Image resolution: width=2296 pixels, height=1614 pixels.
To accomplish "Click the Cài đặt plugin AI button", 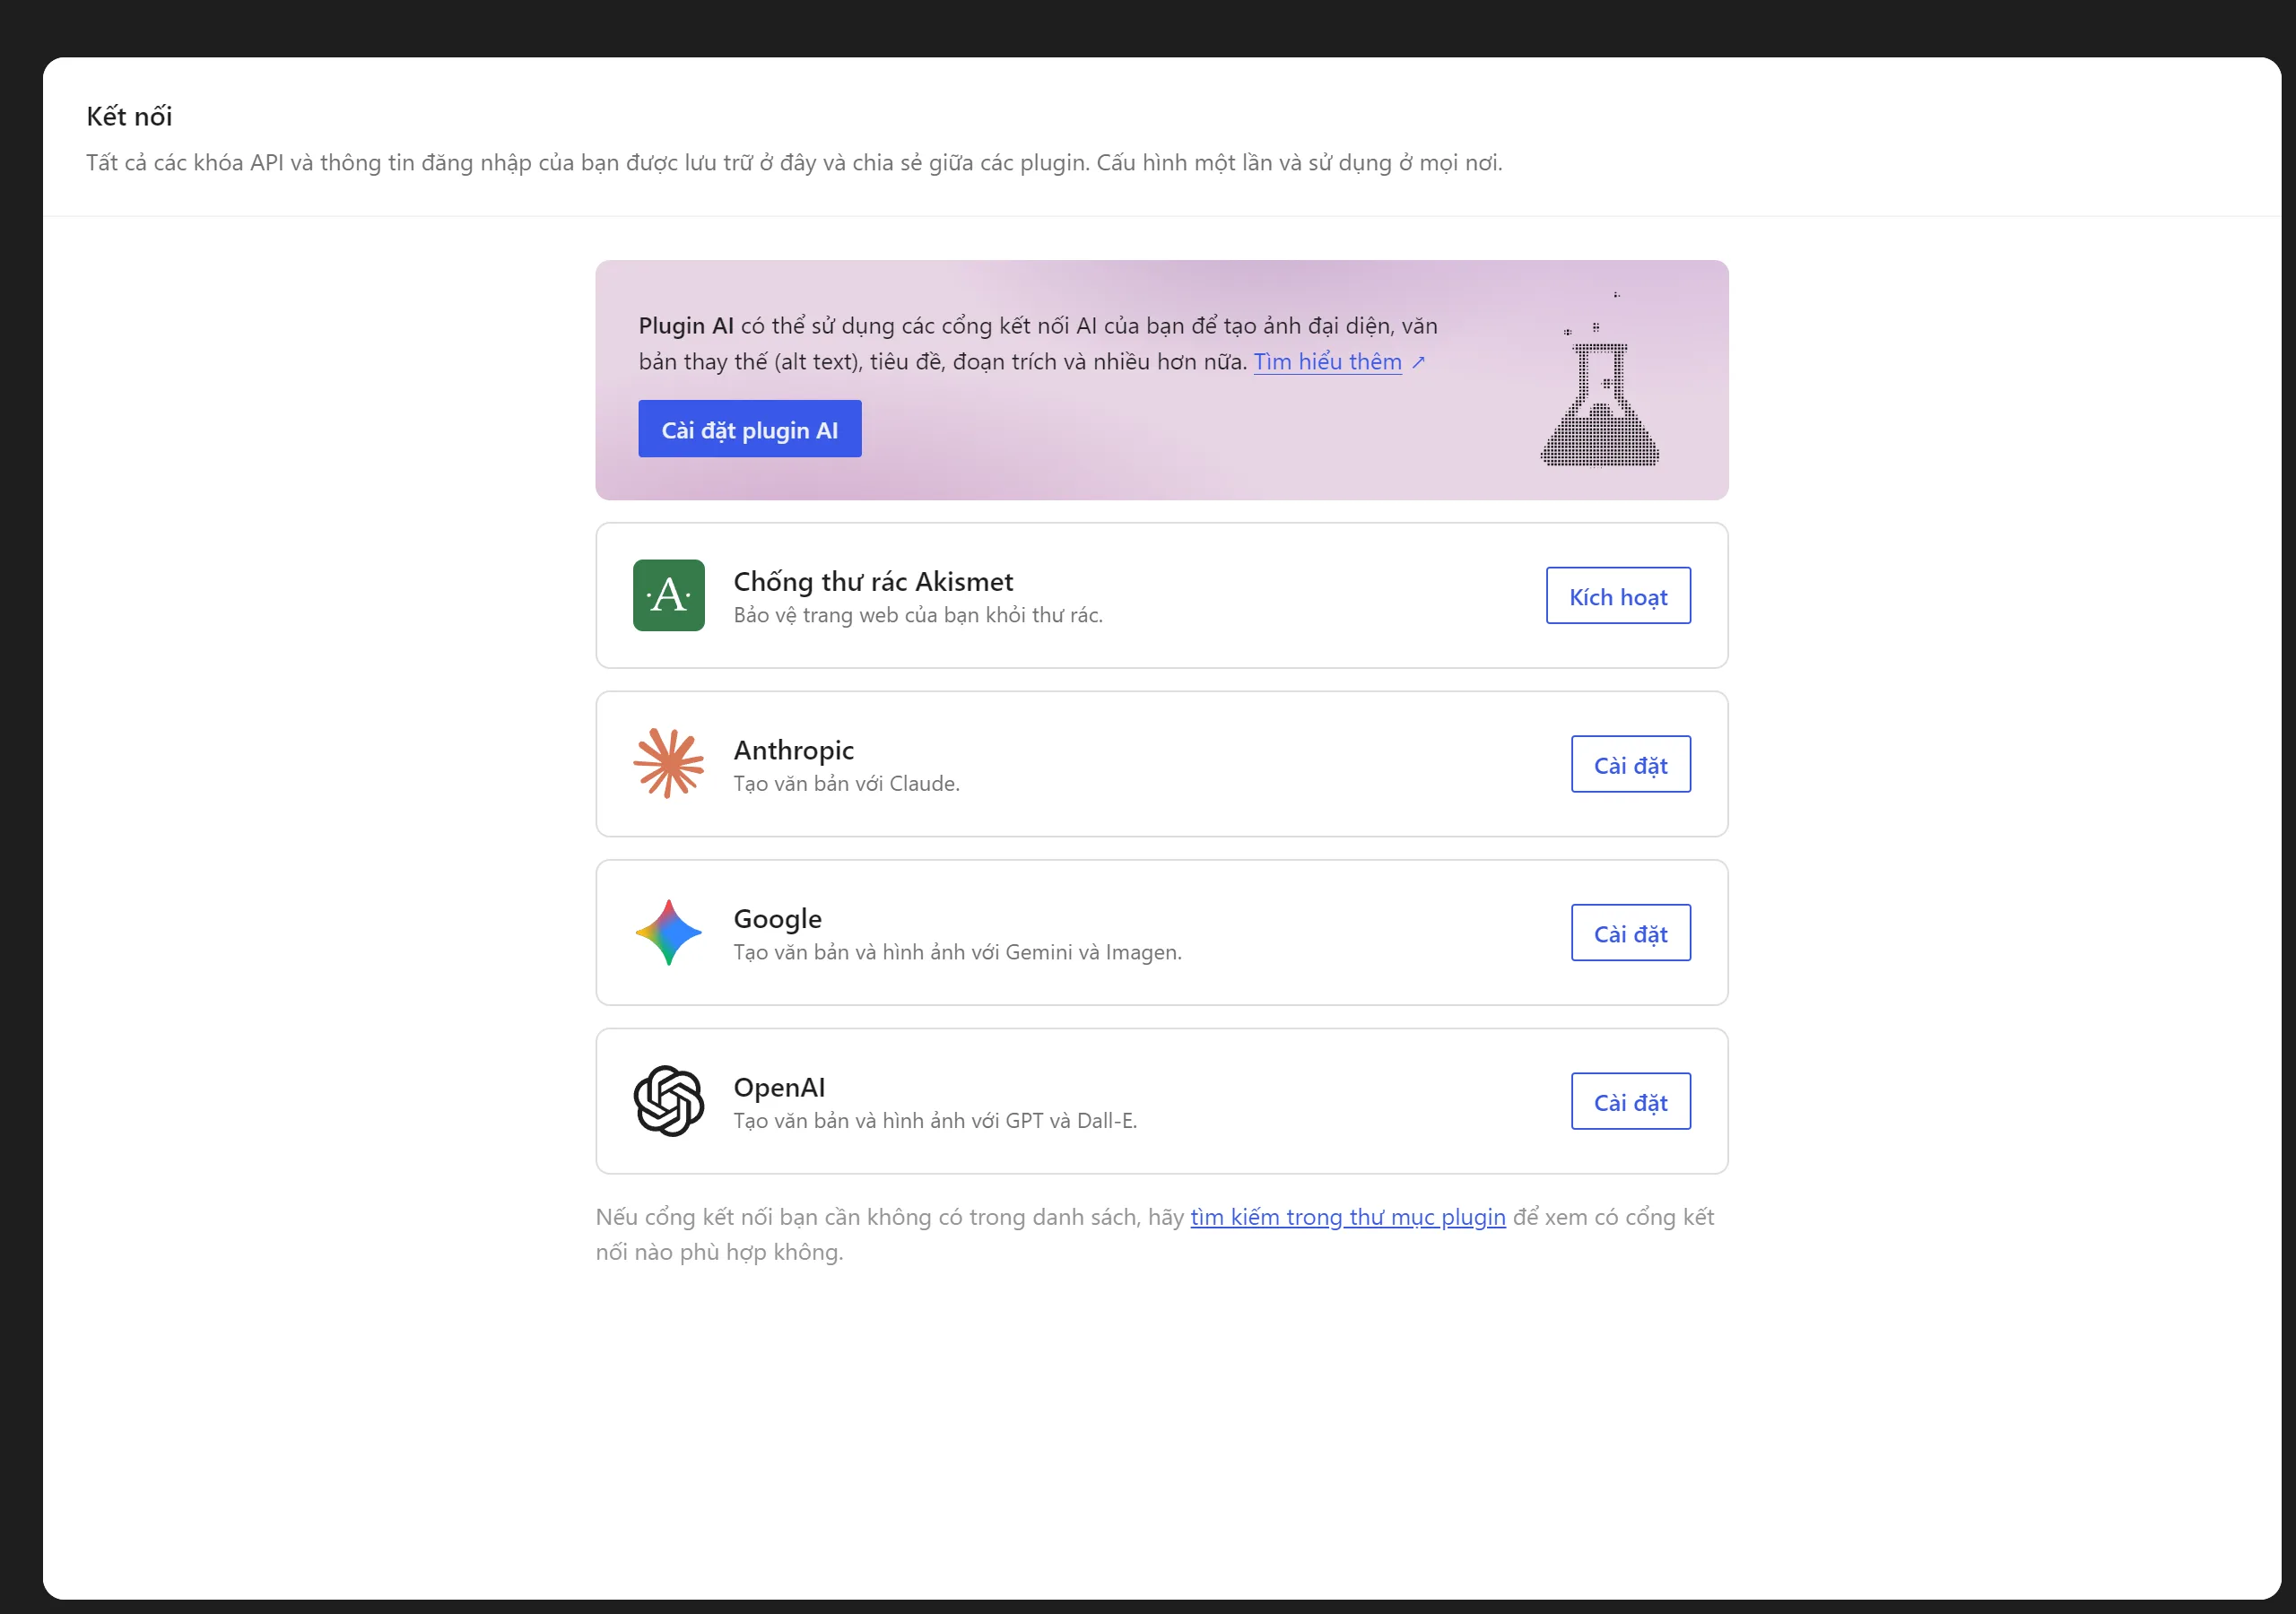I will (750, 429).
